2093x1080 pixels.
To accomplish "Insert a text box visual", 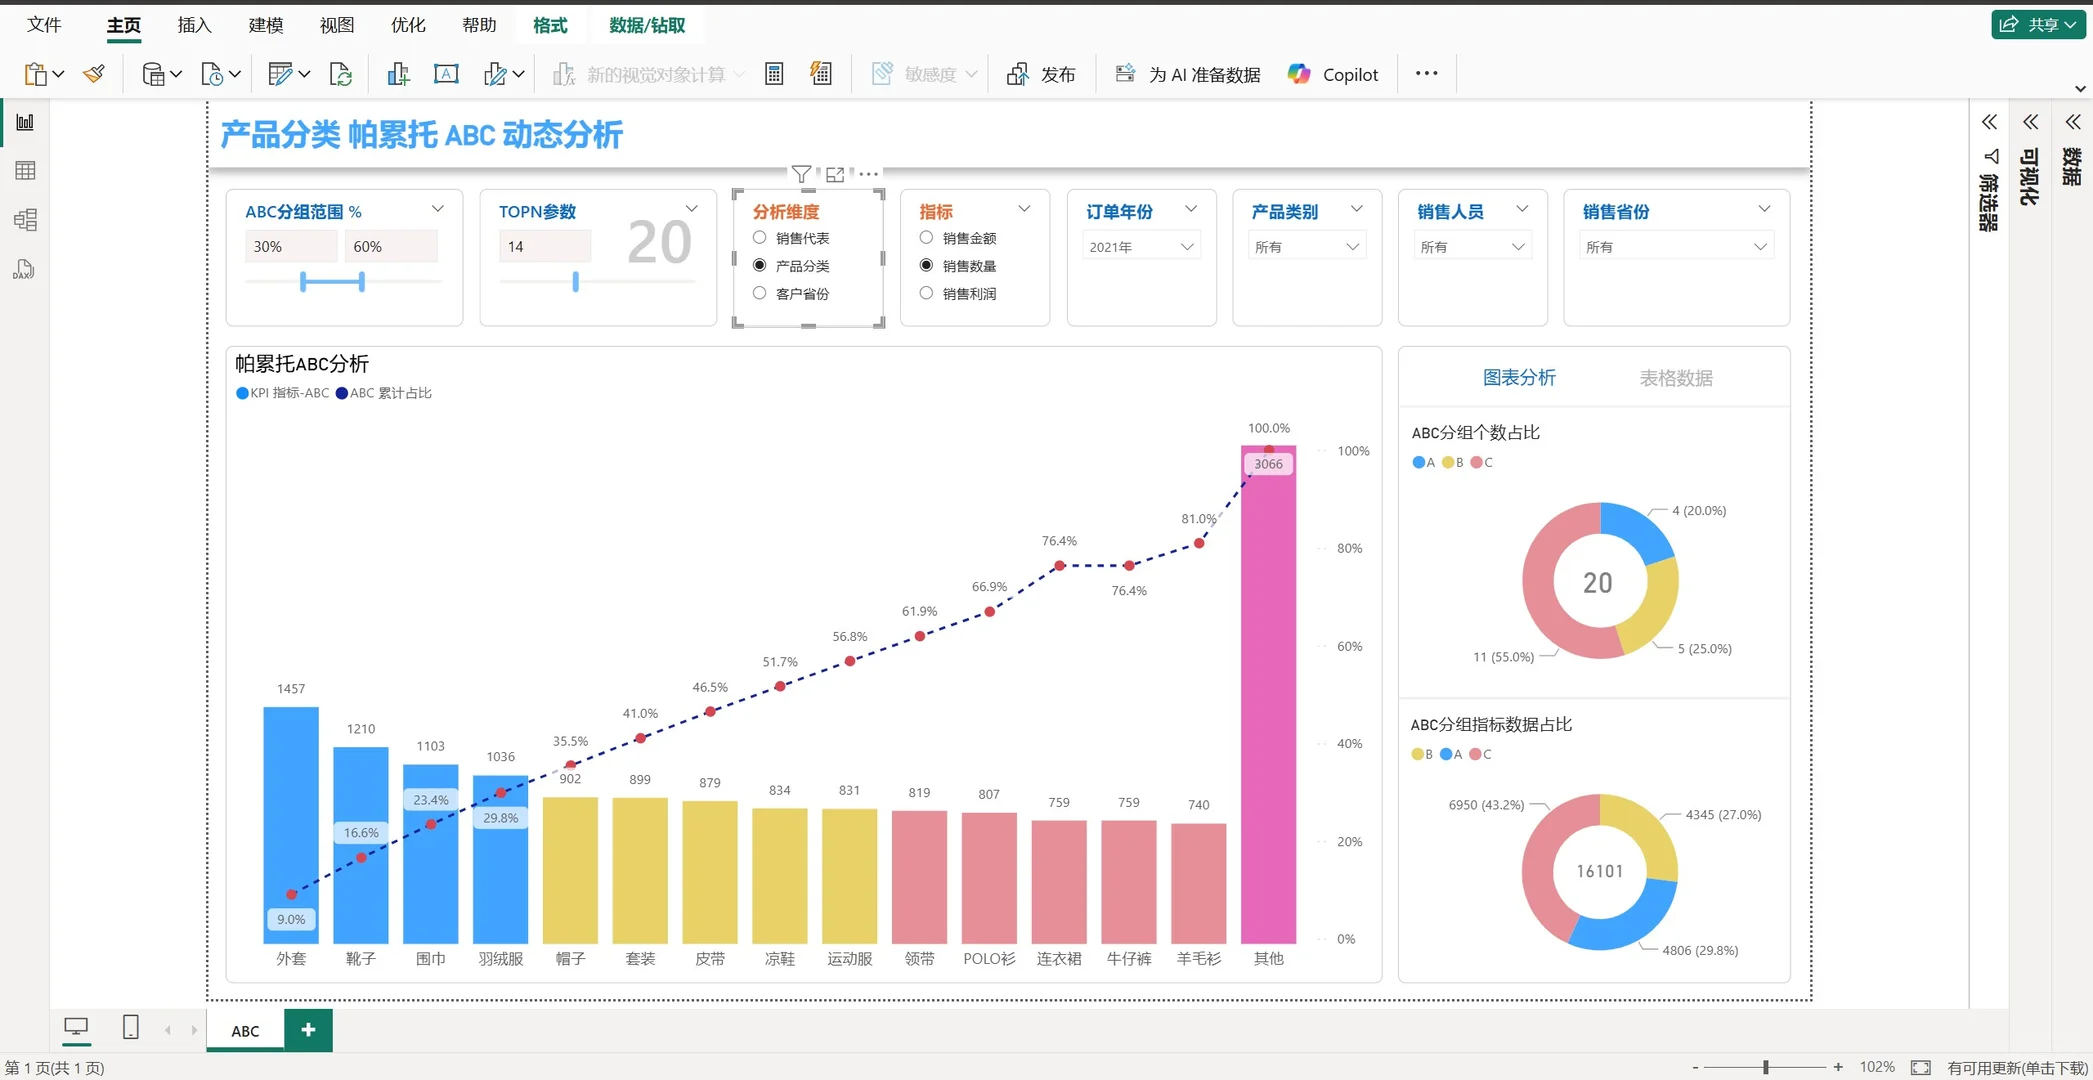I will [x=446, y=73].
